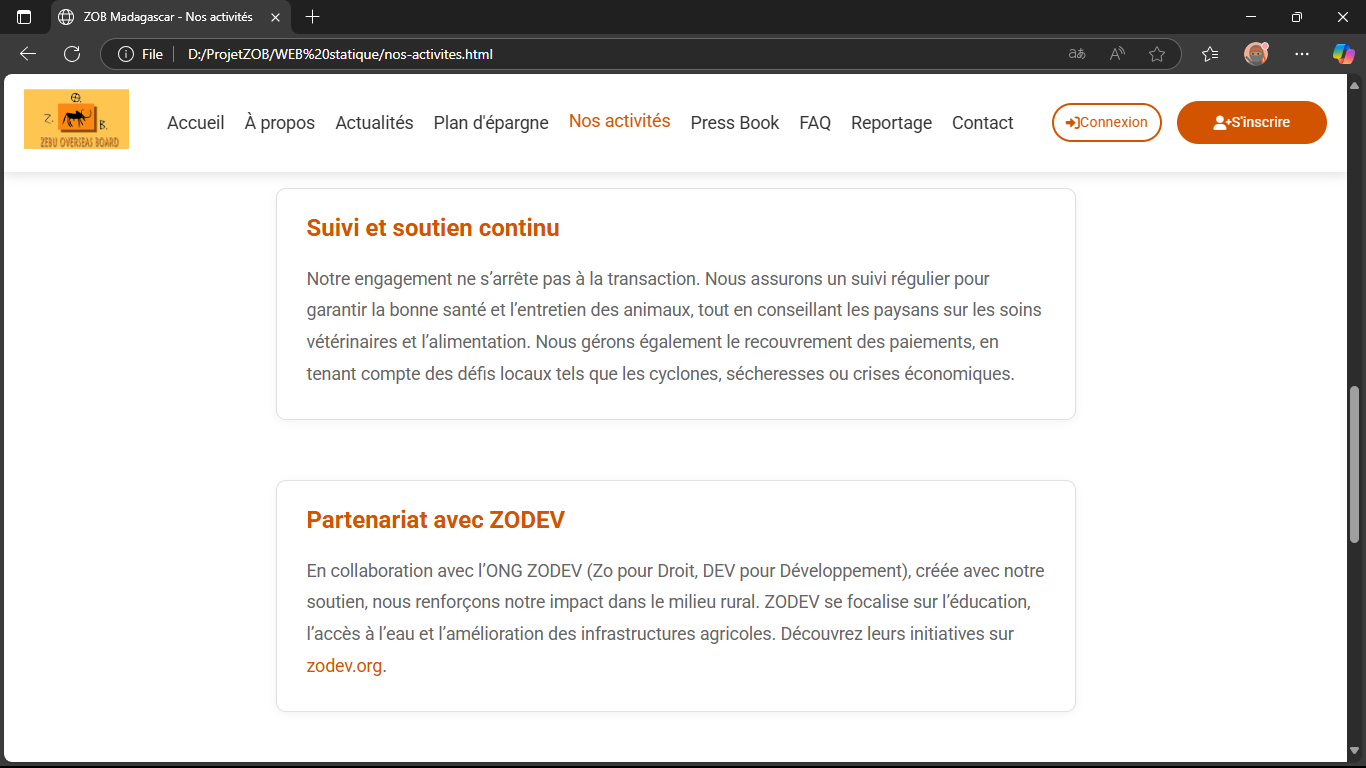Screen dimensions: 1366x768
Task: Minimize the browser window
Action: tap(1251, 17)
